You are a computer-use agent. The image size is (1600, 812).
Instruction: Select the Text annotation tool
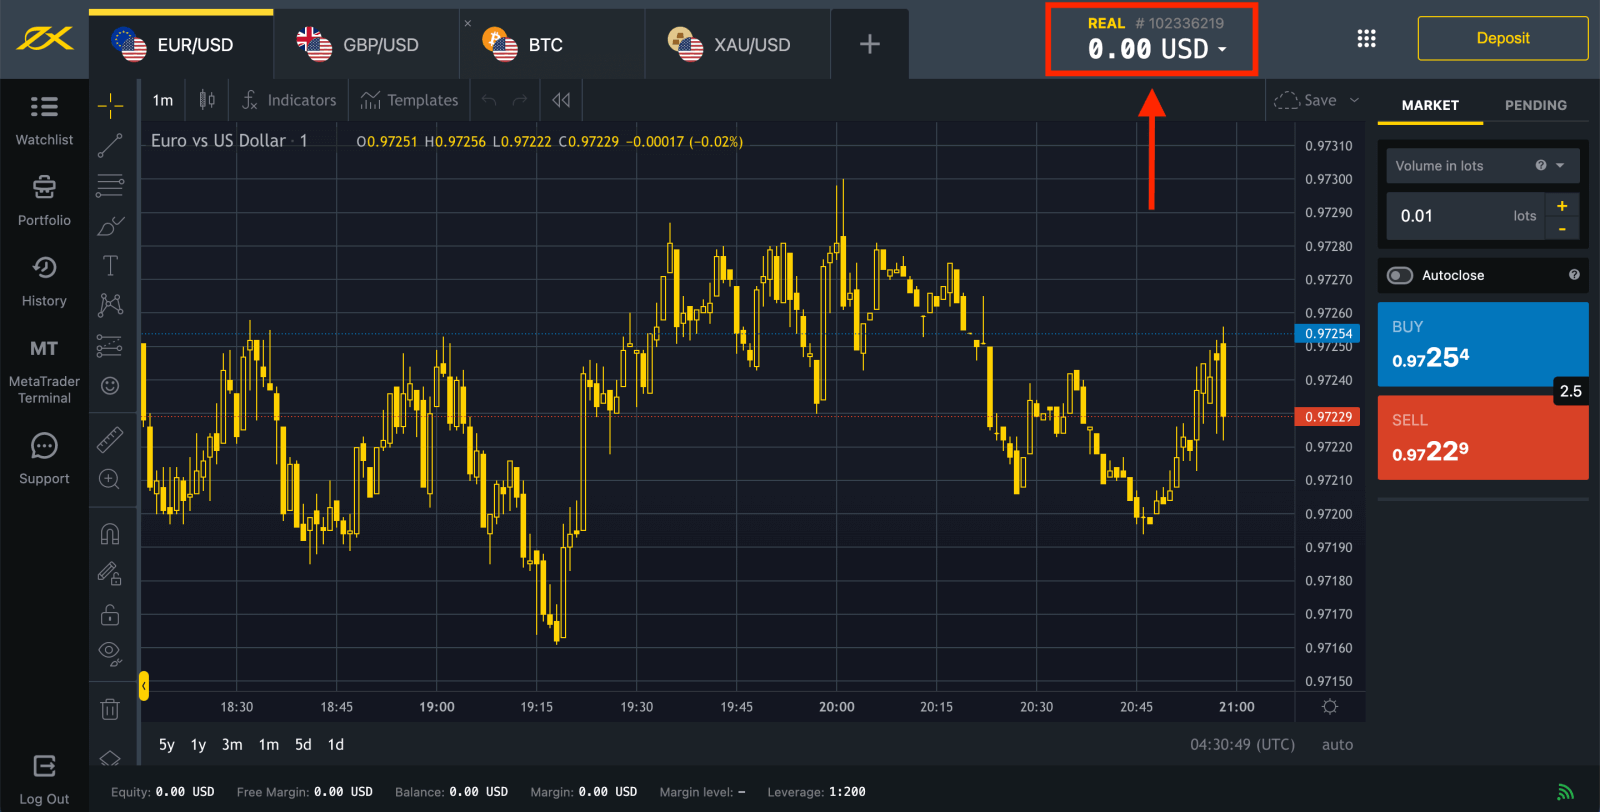tap(110, 265)
